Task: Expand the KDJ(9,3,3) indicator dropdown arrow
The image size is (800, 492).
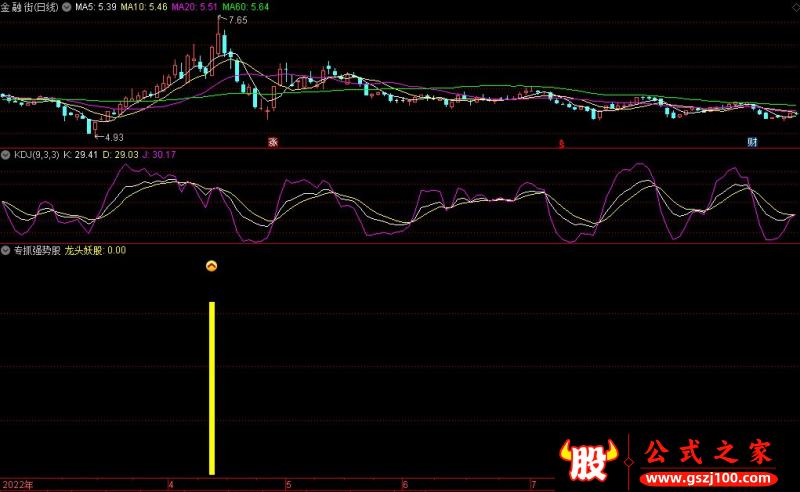Action: coord(6,155)
